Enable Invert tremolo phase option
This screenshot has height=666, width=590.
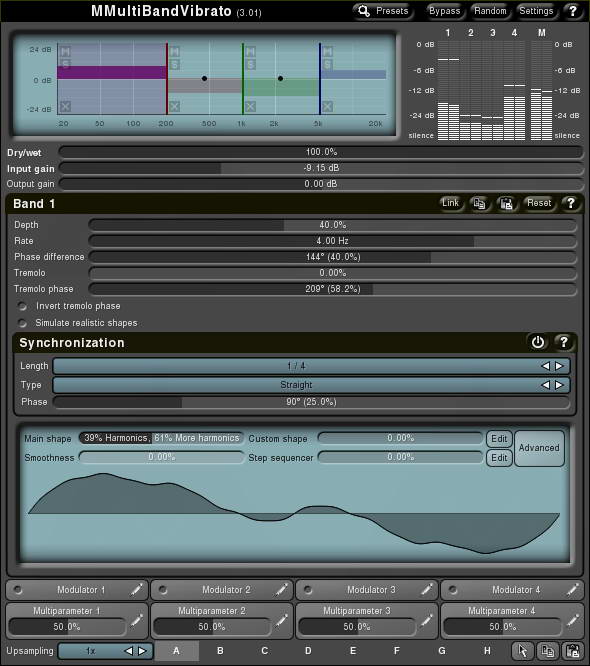coord(22,306)
